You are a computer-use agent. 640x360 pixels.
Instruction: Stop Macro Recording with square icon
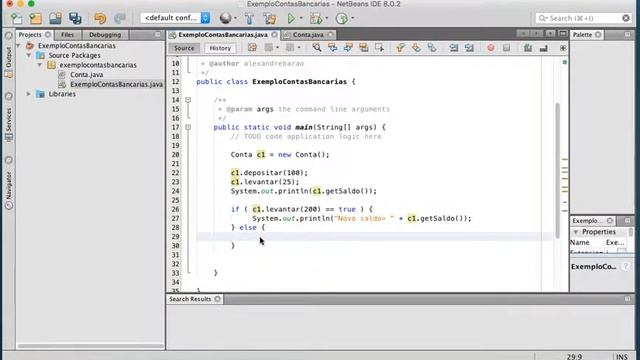coord(507,48)
